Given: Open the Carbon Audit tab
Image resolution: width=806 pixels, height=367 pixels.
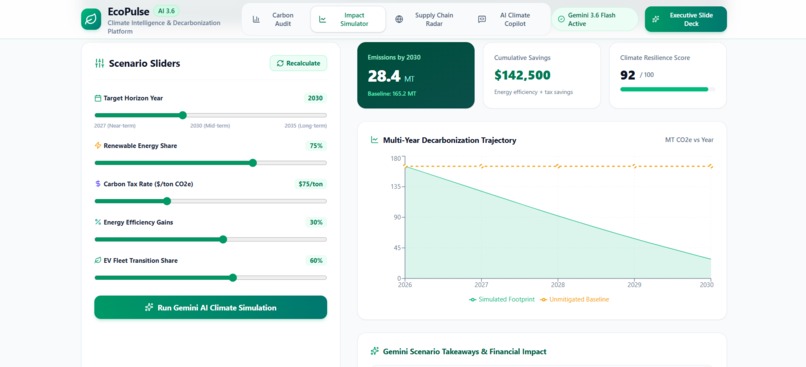Looking at the screenshot, I should click(275, 20).
